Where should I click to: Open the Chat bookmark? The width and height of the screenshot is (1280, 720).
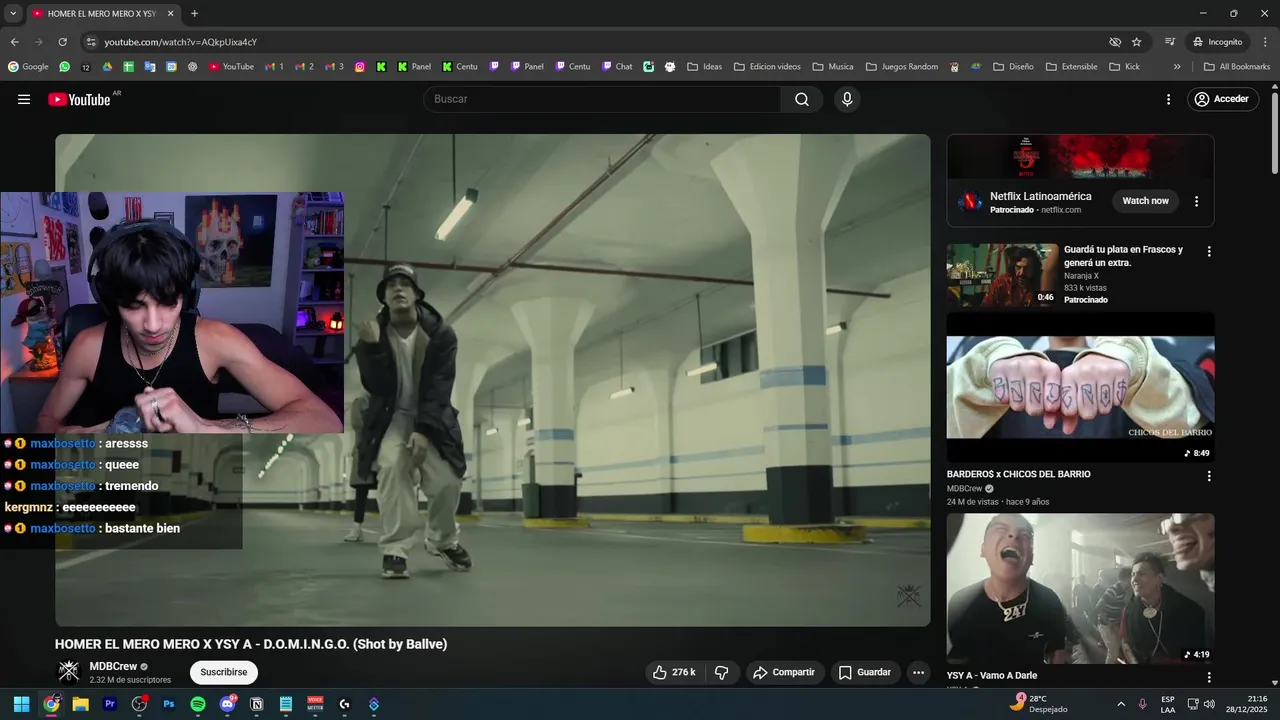pyautogui.click(x=617, y=67)
